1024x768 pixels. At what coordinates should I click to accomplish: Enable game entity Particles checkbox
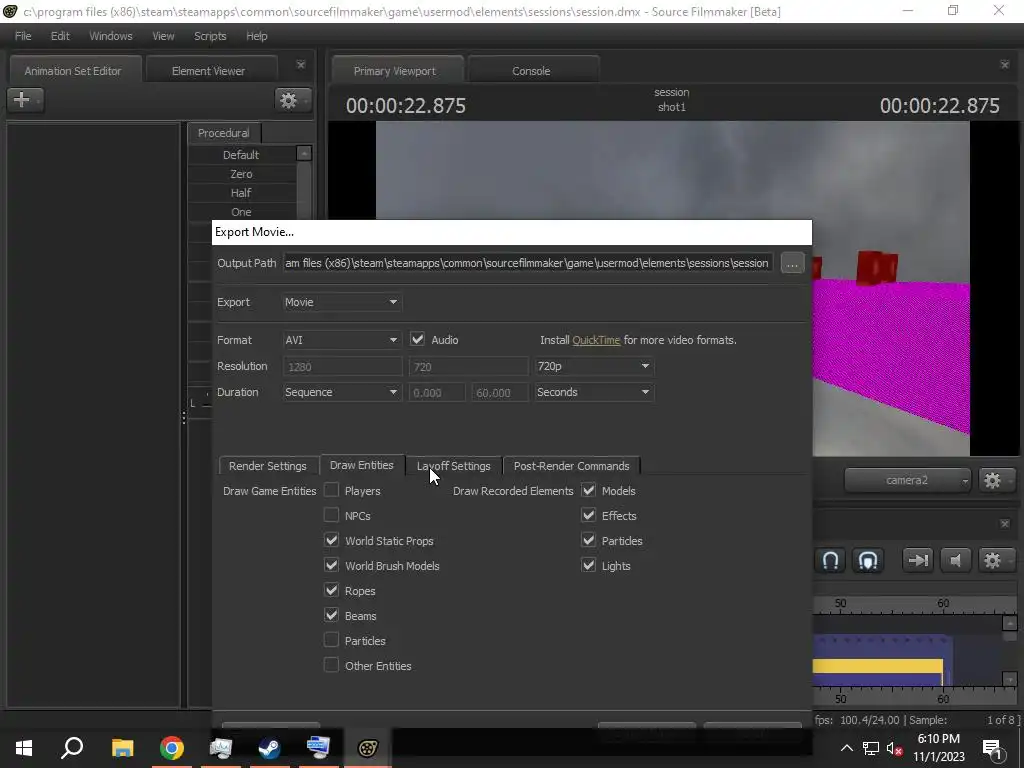(x=332, y=640)
